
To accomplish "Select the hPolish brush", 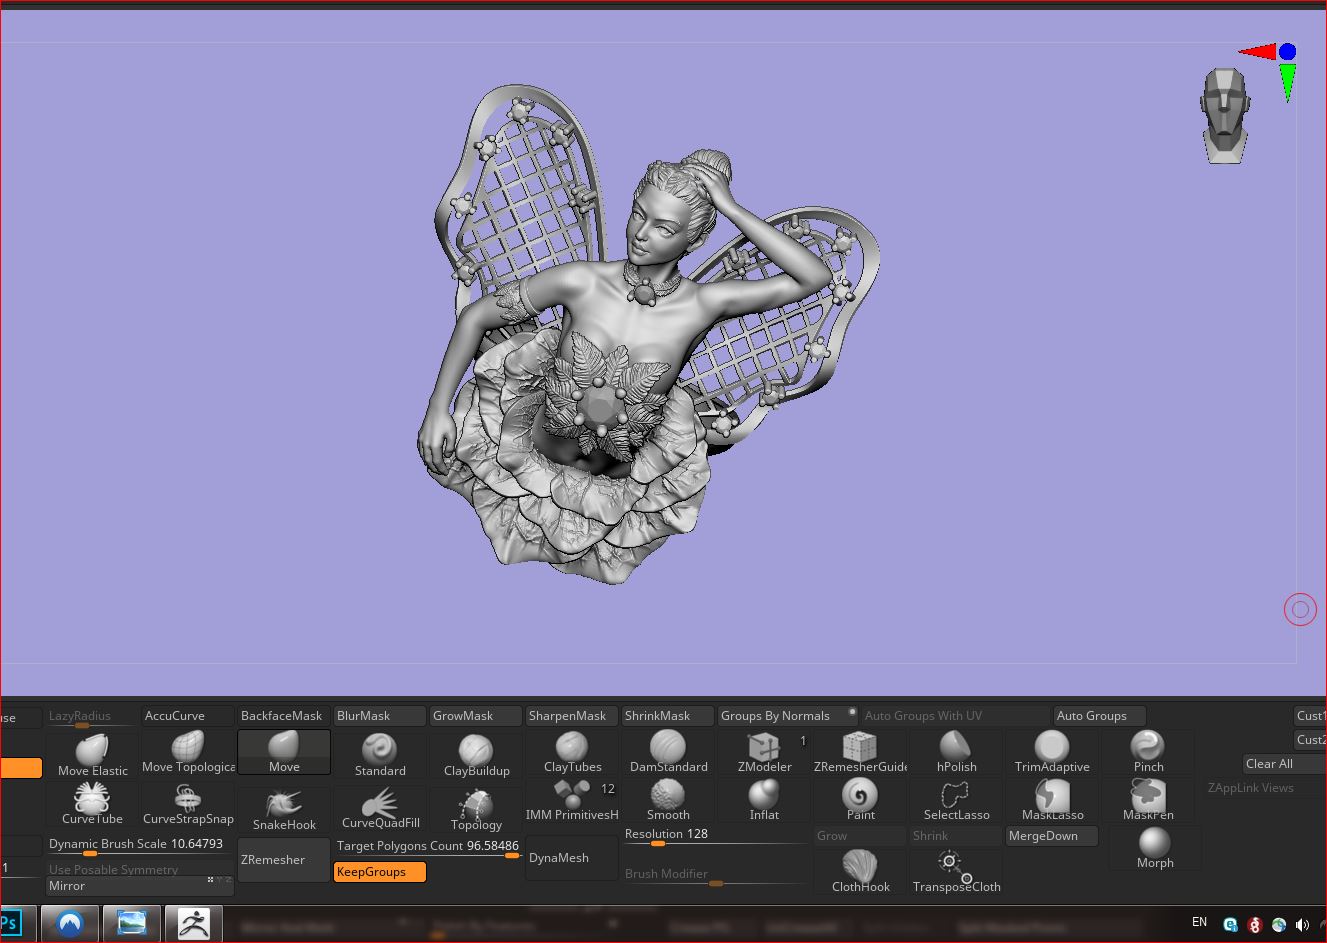I will point(956,752).
